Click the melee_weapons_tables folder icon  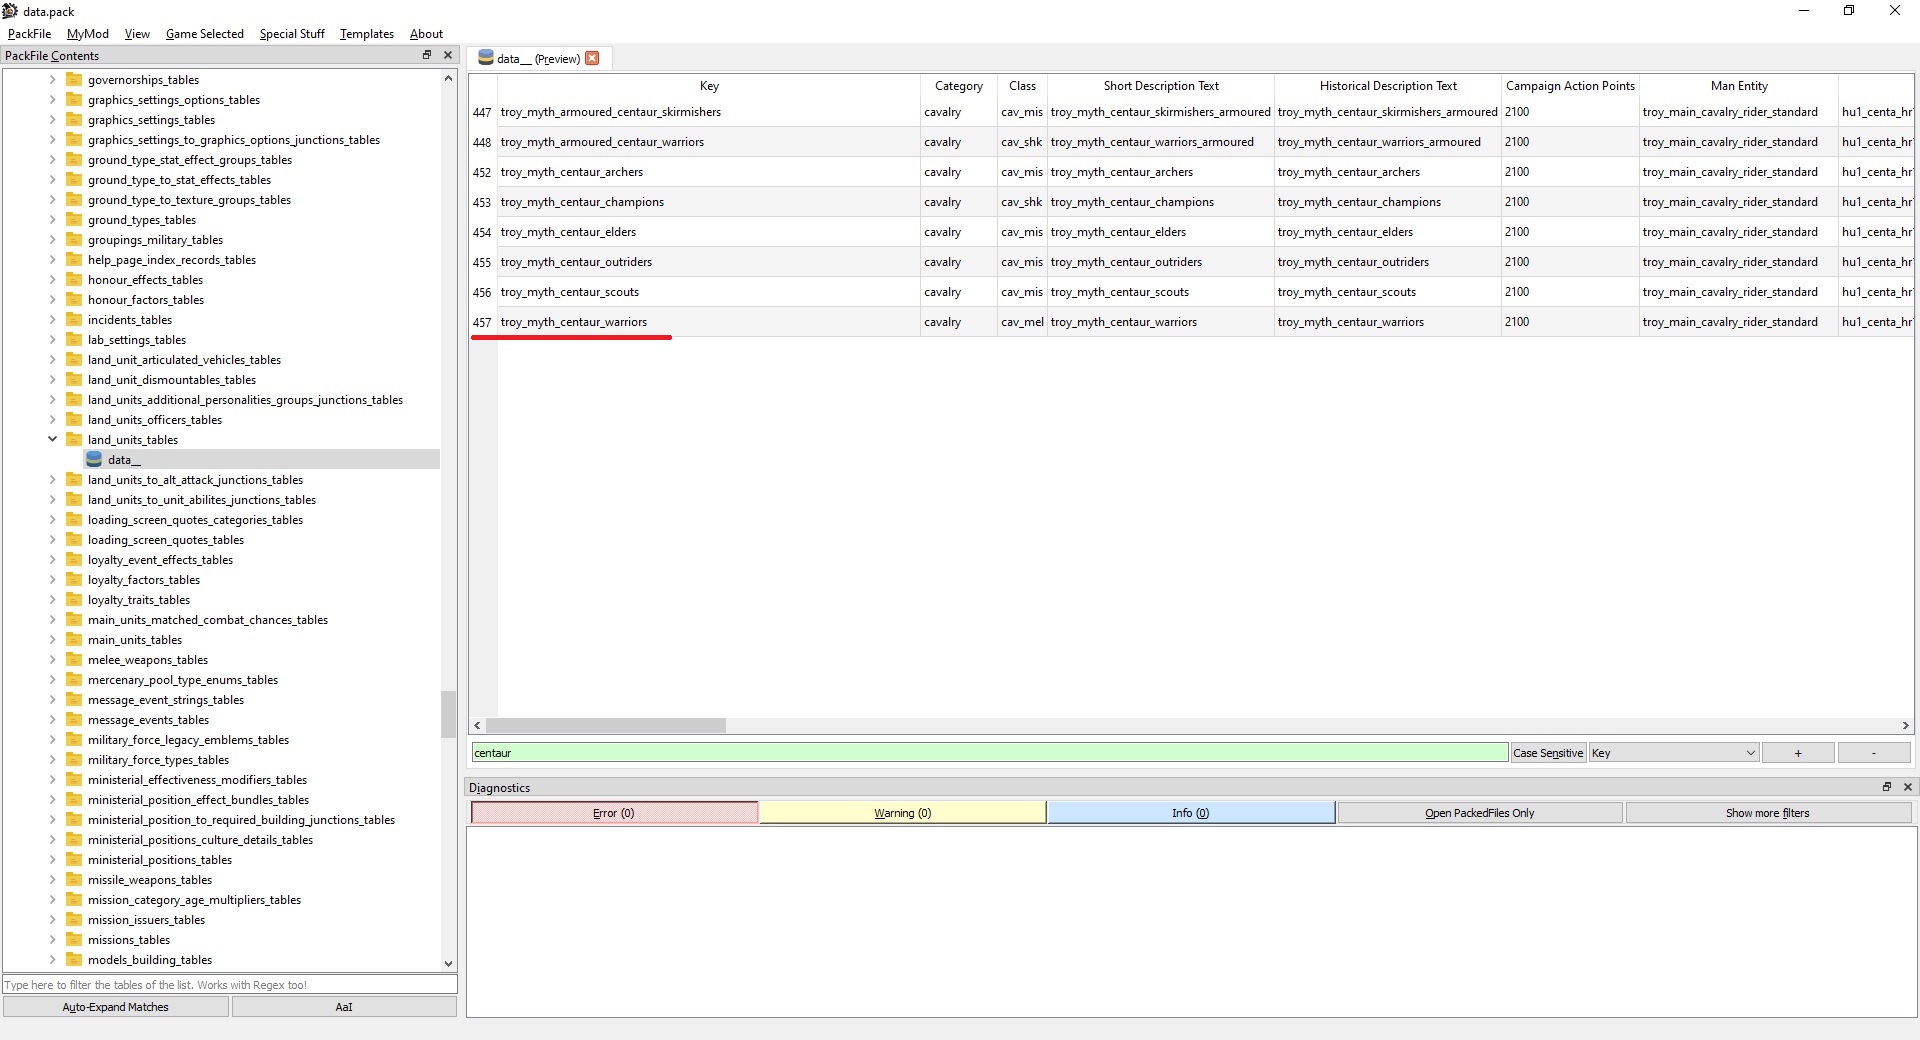pos(74,660)
